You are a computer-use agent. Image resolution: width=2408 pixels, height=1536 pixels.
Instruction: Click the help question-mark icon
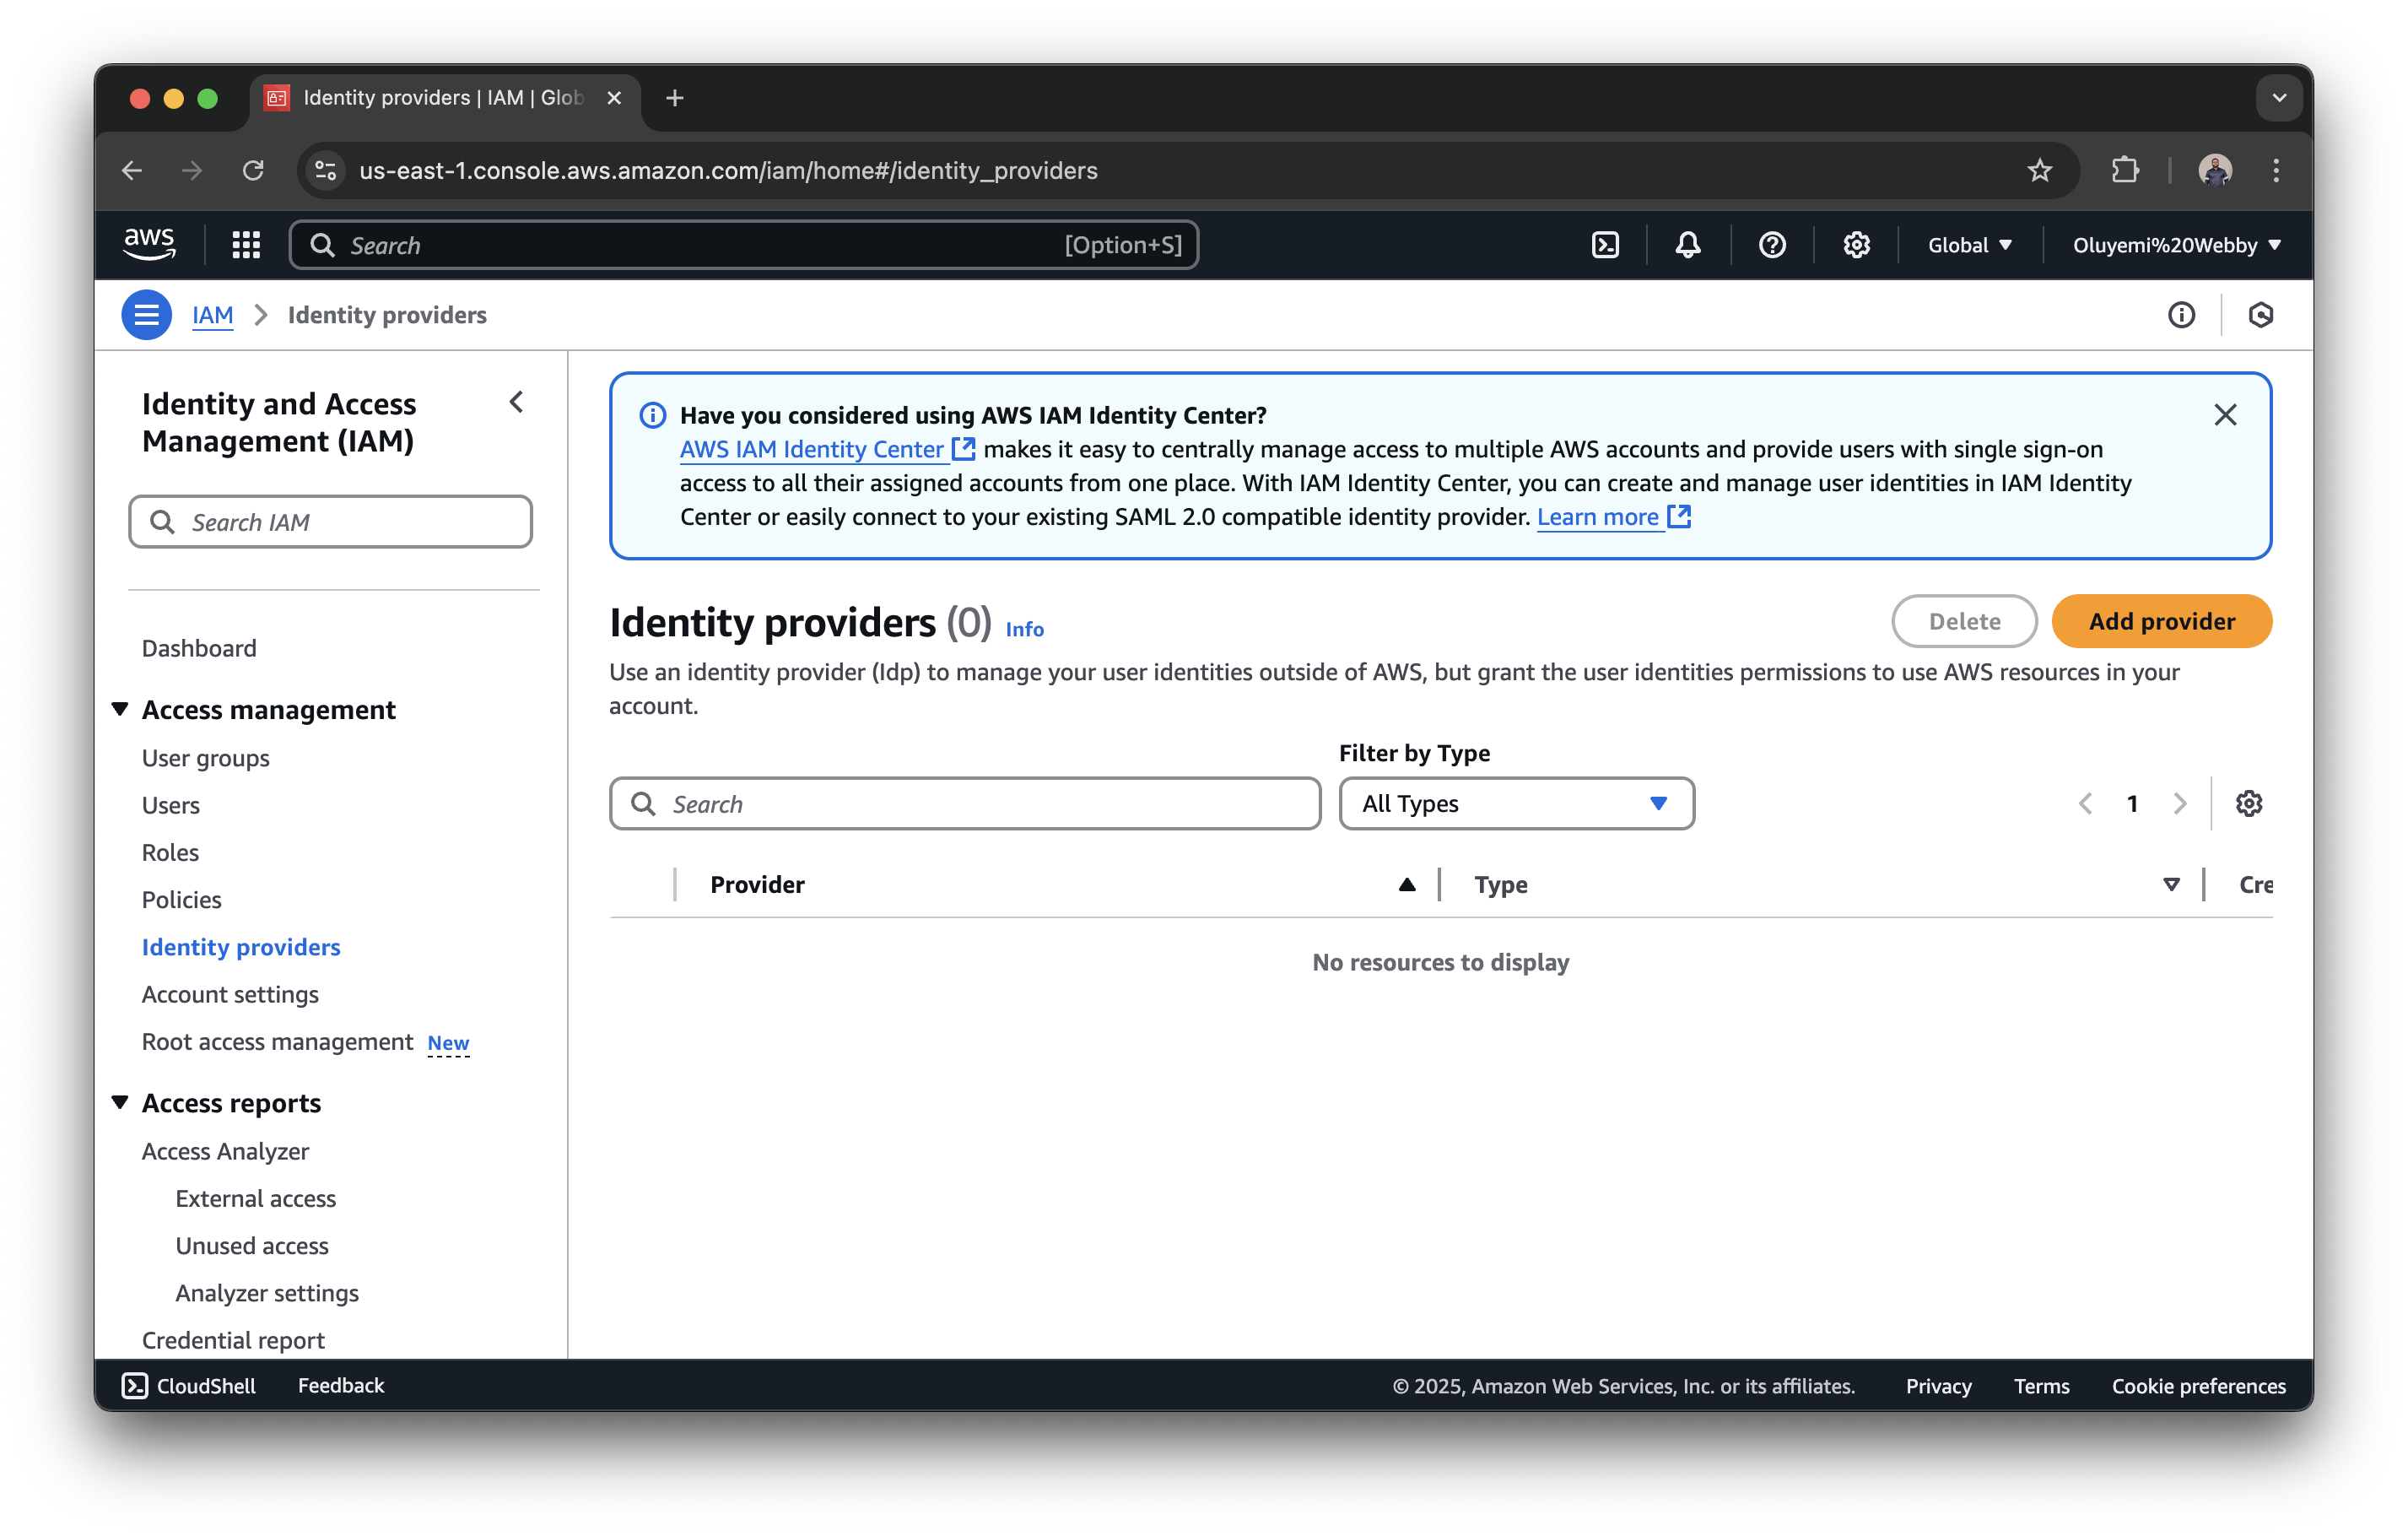(1771, 244)
